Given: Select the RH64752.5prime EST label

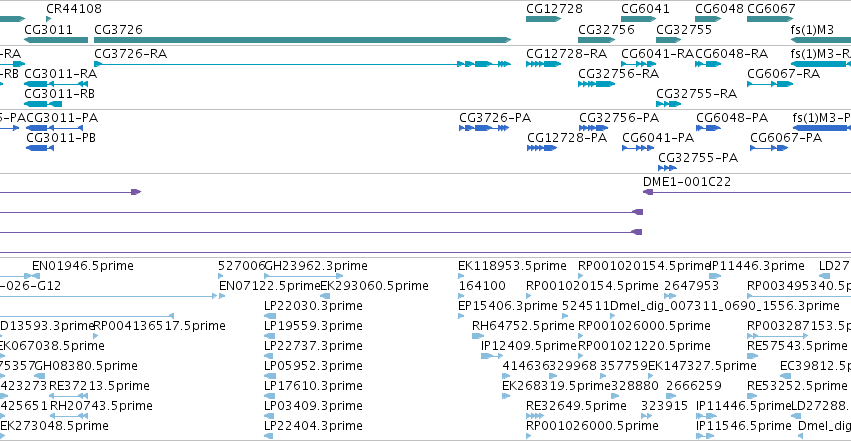Looking at the screenshot, I should click(x=523, y=326).
